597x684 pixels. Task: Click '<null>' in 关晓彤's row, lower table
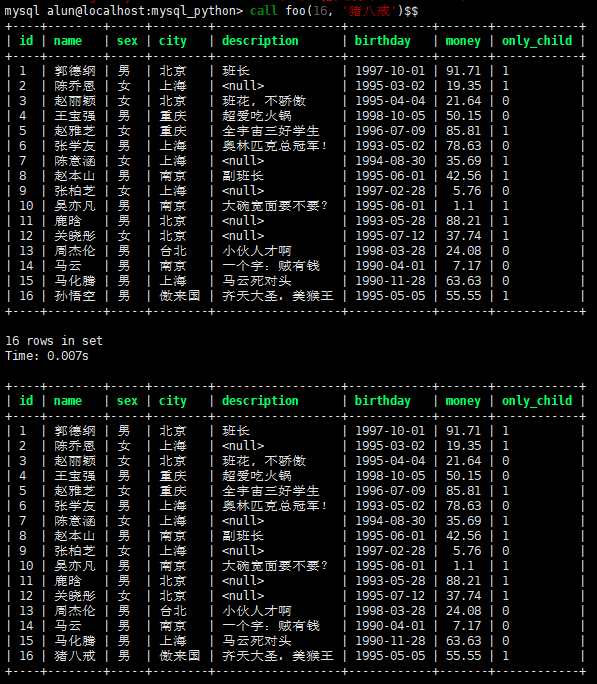(x=243, y=596)
